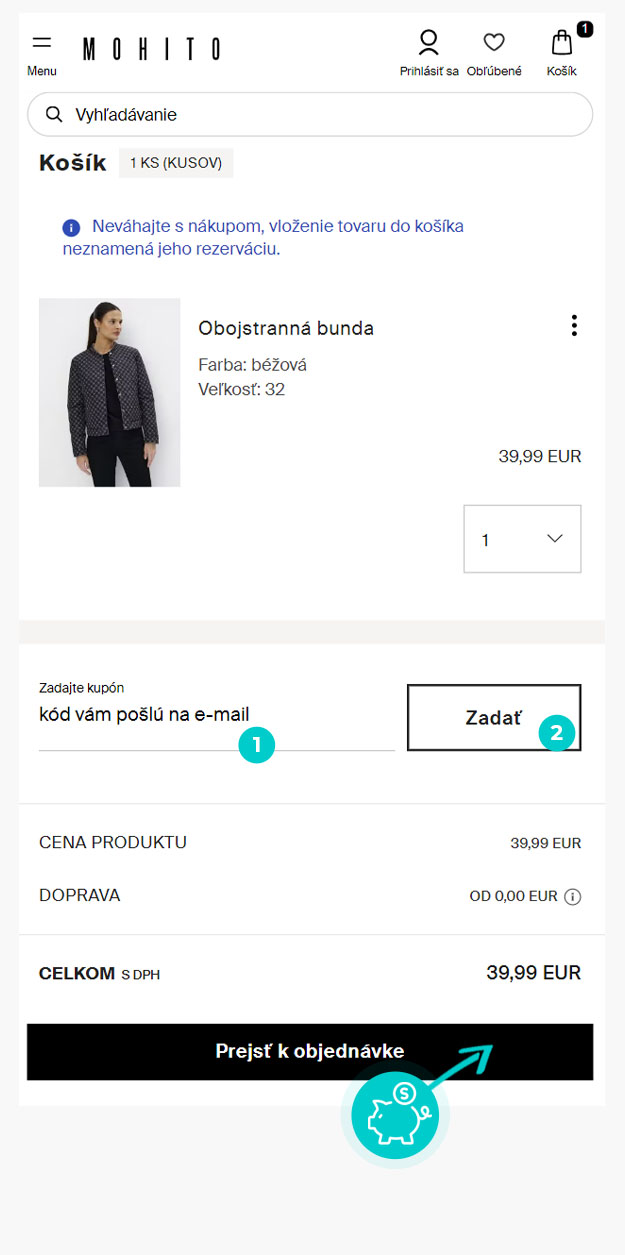Open the Obojstranná bunda product title

[286, 329]
